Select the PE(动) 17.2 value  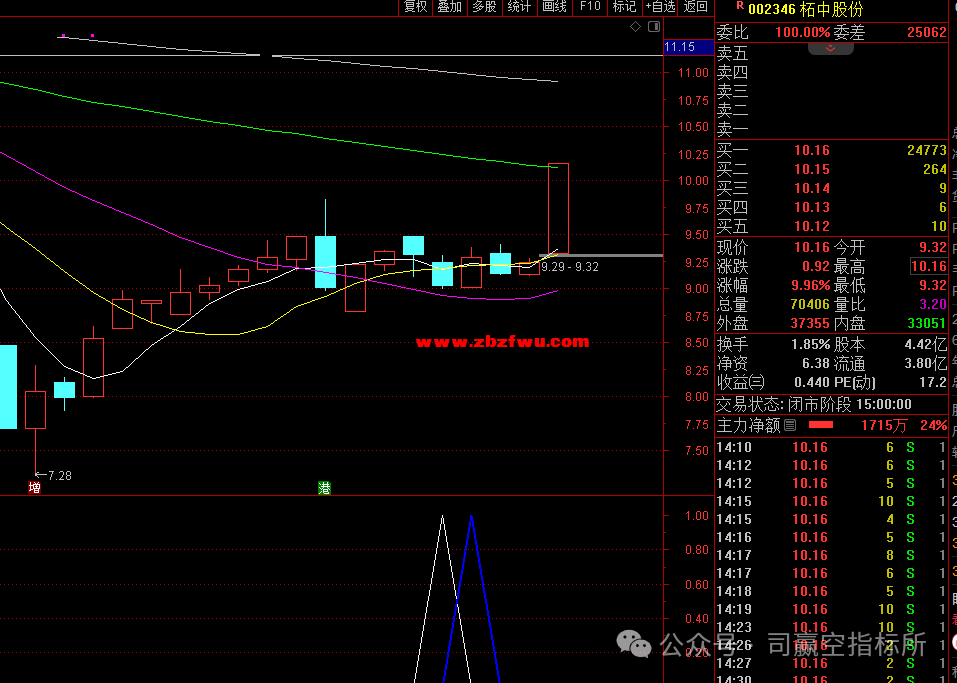(933, 382)
